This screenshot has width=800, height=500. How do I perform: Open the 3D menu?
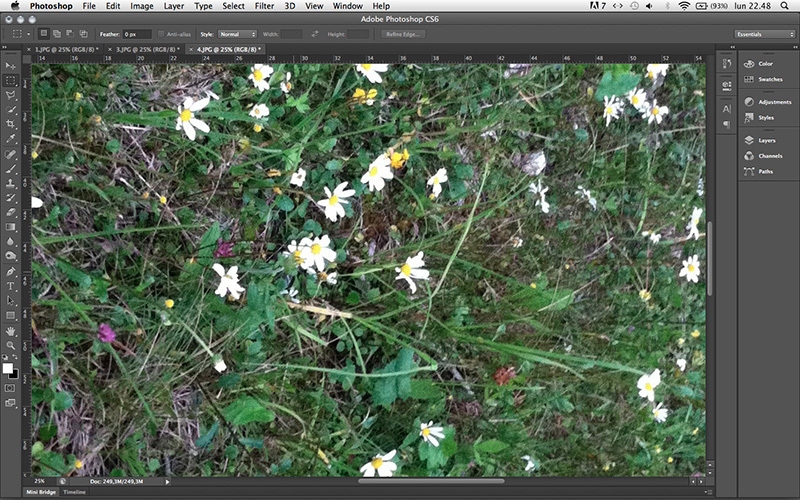point(290,6)
